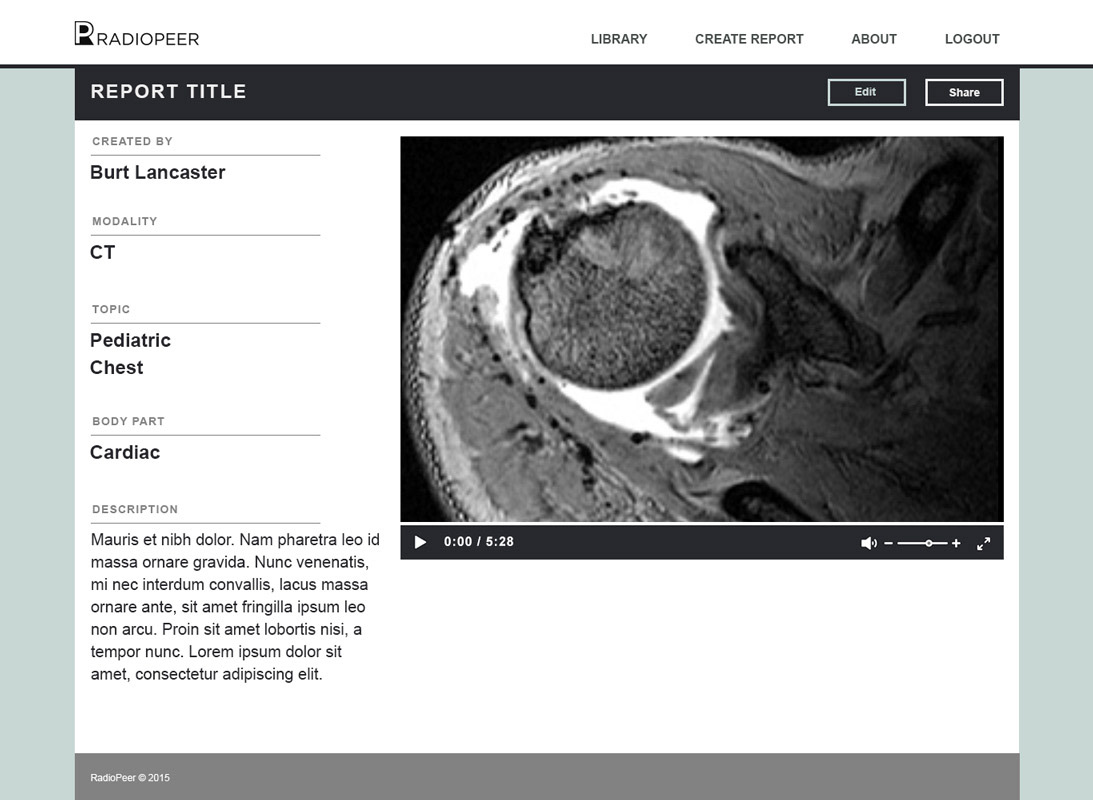Click the RadioPeer © 2015 footer text
This screenshot has height=800, width=1093.
coord(130,778)
